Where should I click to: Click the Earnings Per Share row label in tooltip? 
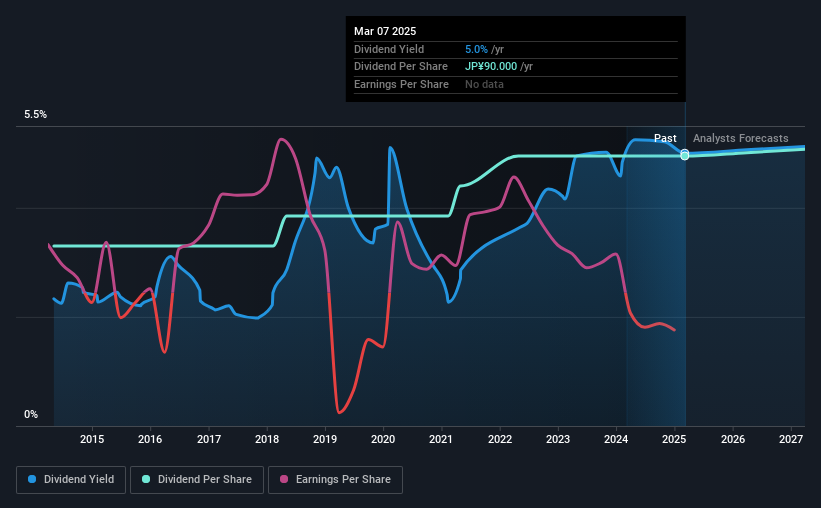pyautogui.click(x=401, y=84)
